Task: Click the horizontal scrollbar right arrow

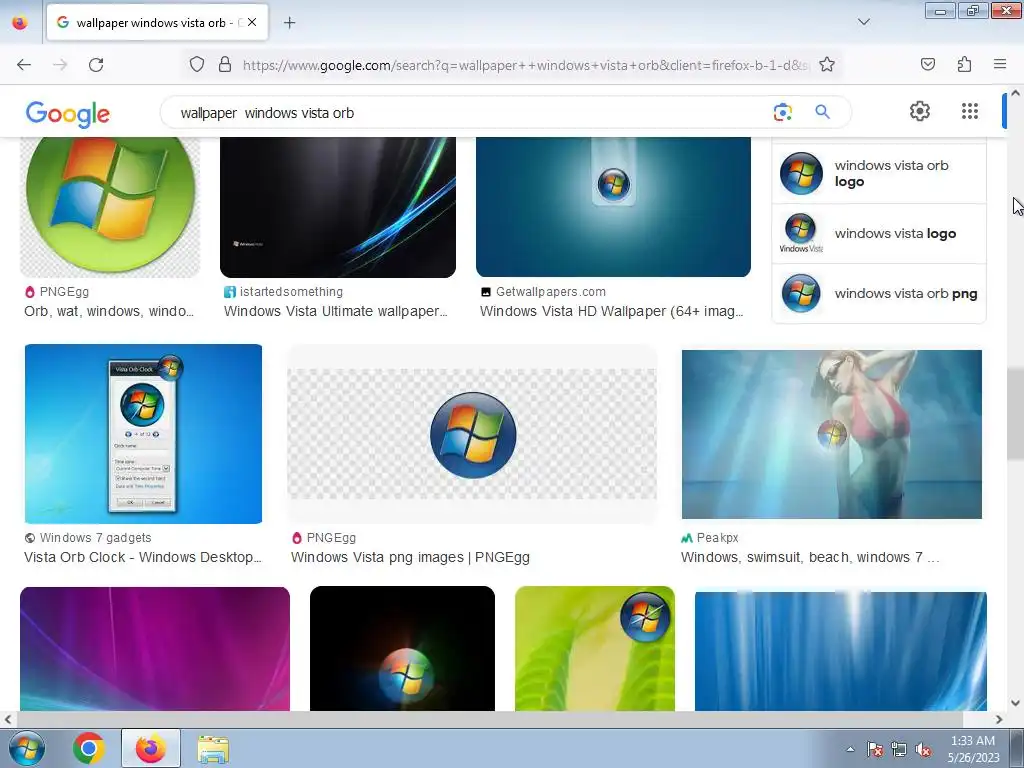Action: pos(999,719)
